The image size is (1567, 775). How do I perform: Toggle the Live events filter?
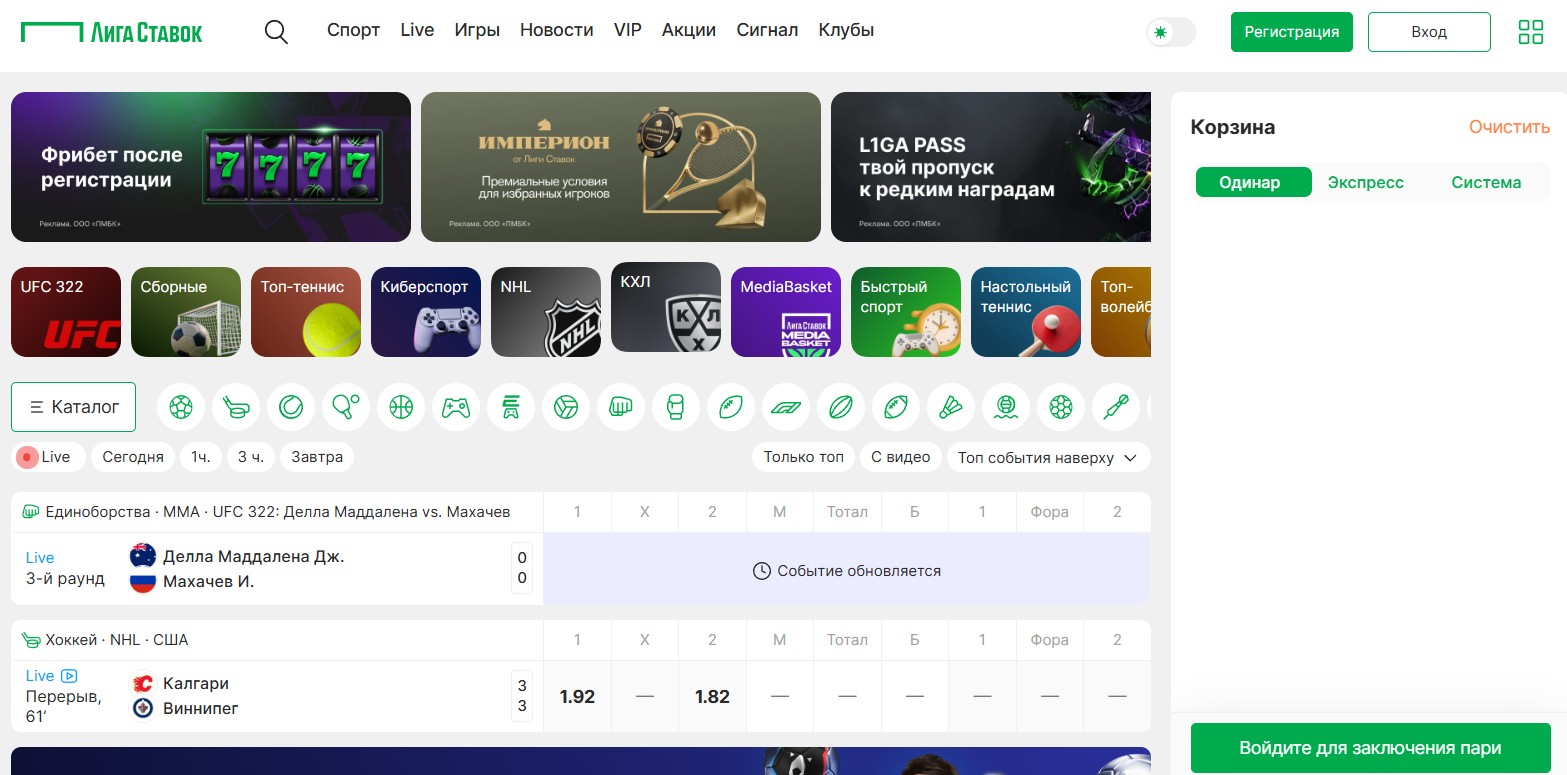pos(48,457)
